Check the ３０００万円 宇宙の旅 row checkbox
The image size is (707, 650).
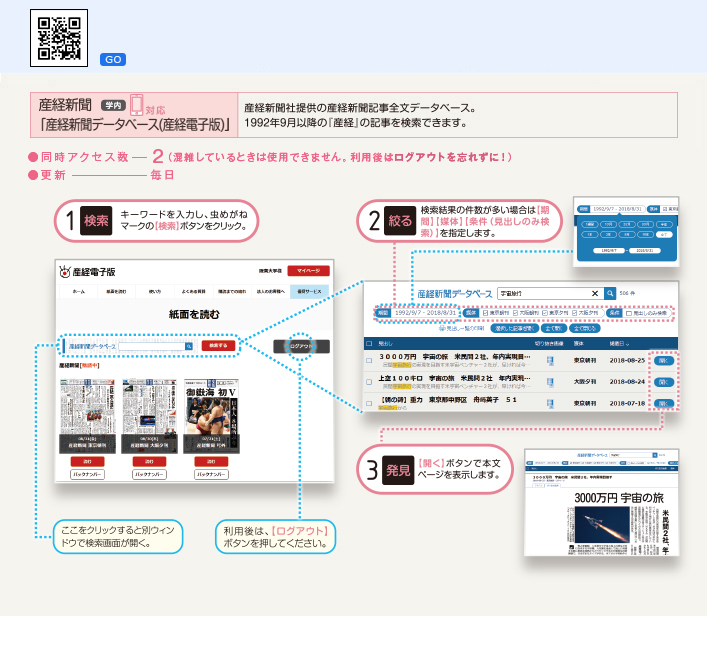369,360
